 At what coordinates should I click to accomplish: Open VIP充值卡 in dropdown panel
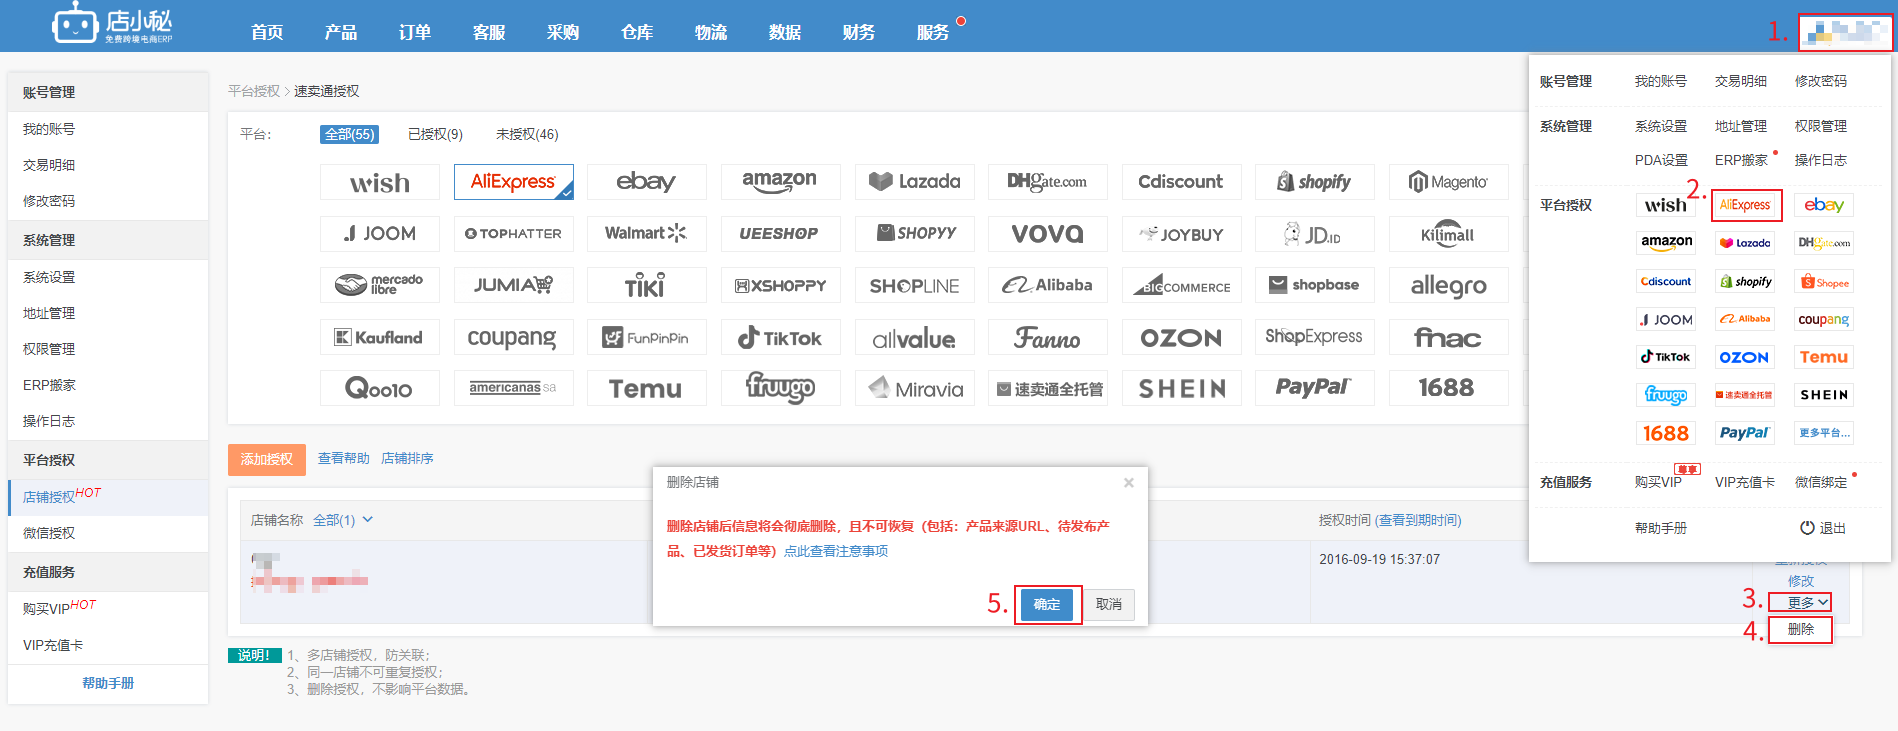click(1745, 482)
